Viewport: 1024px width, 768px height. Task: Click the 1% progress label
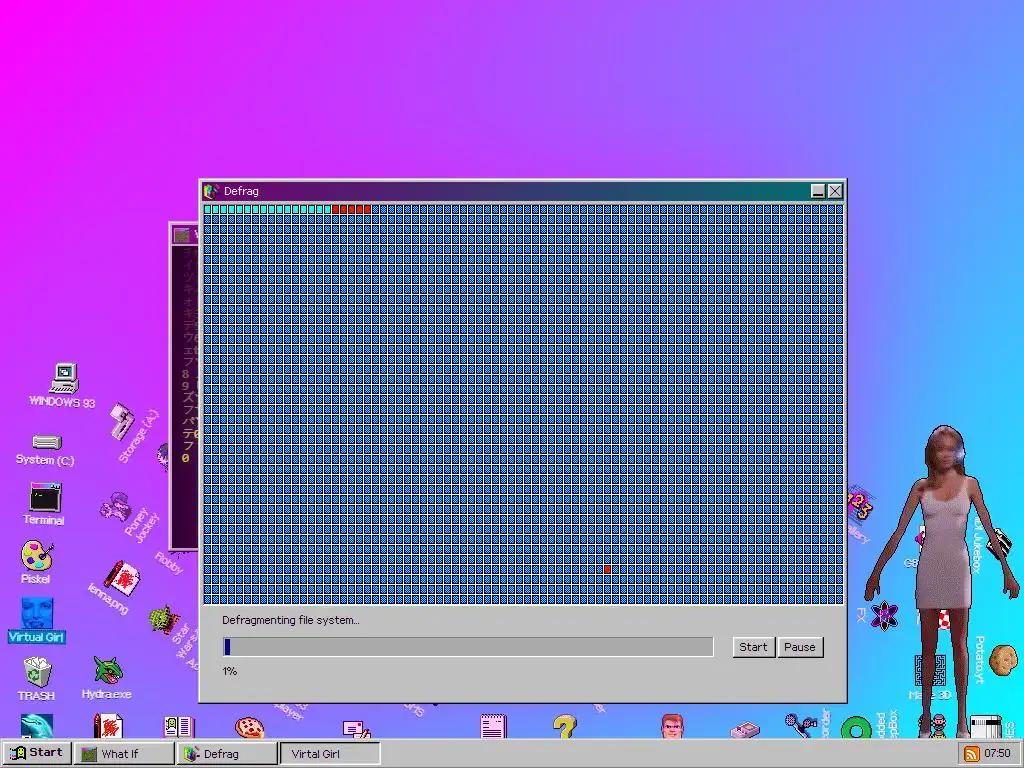tap(229, 671)
